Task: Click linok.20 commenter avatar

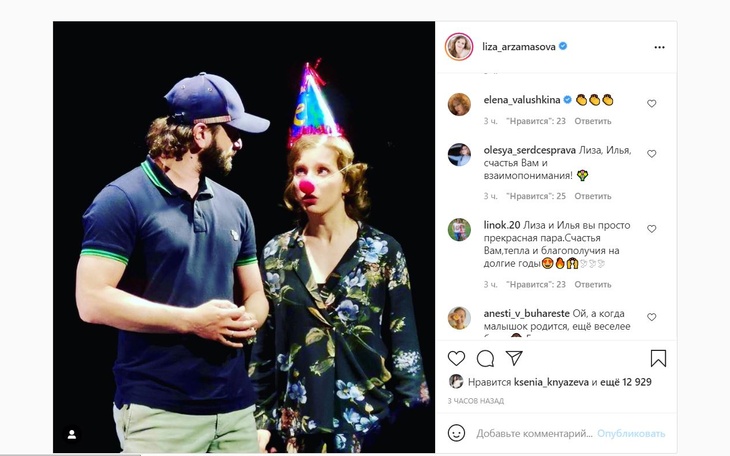Action: (459, 229)
